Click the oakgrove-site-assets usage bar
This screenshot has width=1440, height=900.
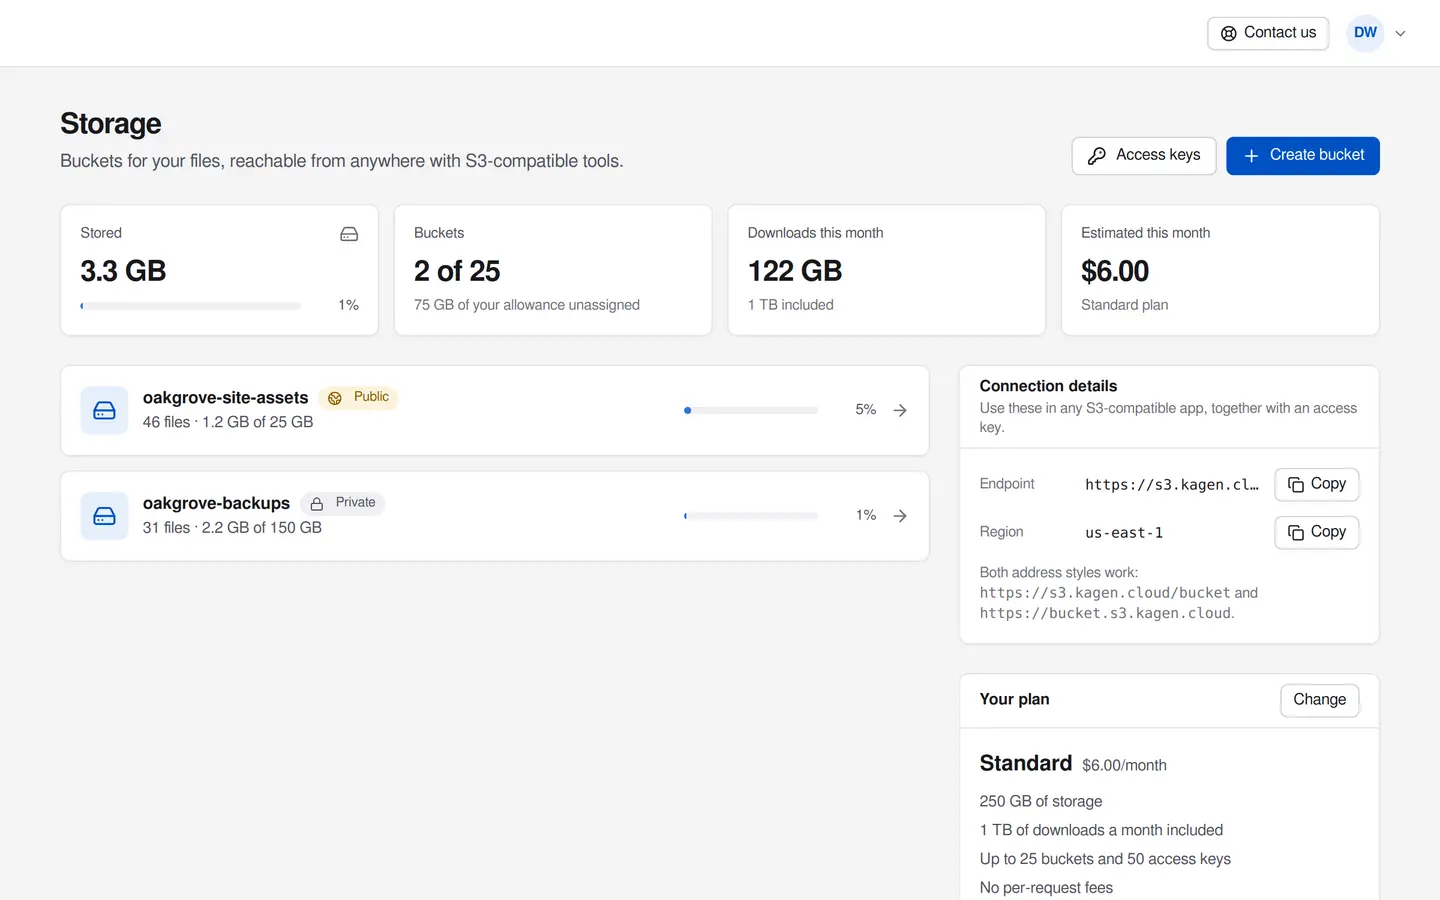tap(751, 410)
